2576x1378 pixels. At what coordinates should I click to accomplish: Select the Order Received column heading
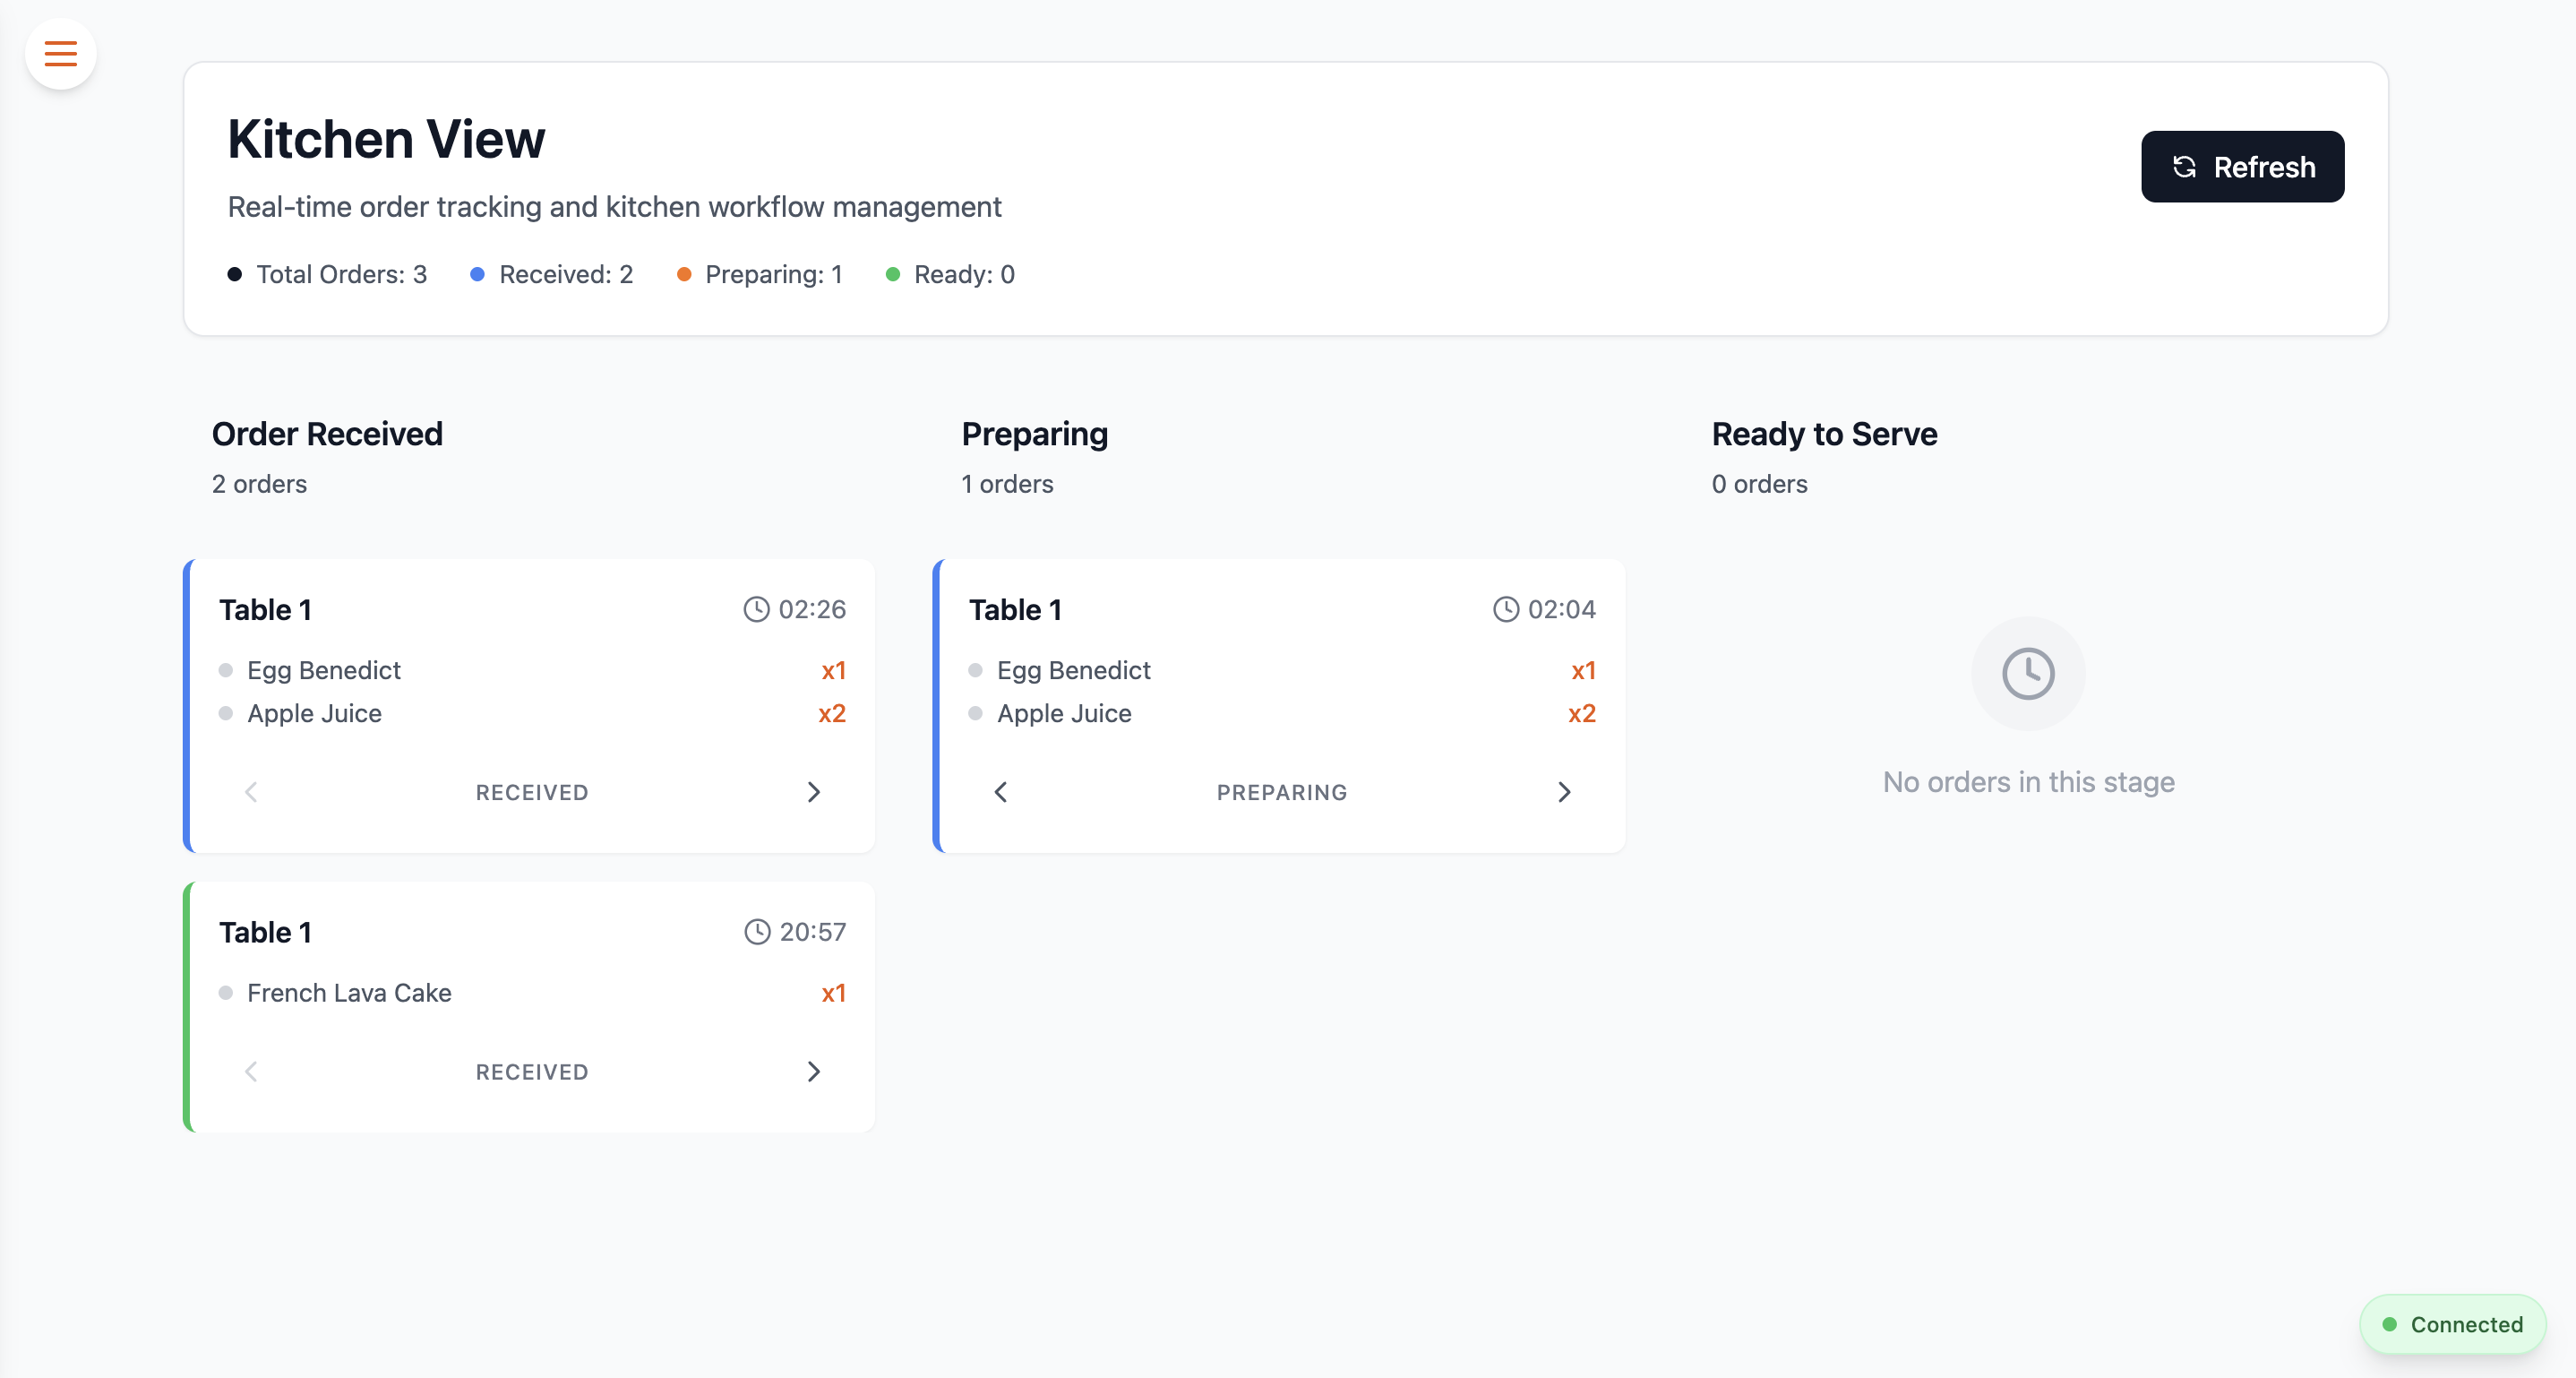(327, 434)
